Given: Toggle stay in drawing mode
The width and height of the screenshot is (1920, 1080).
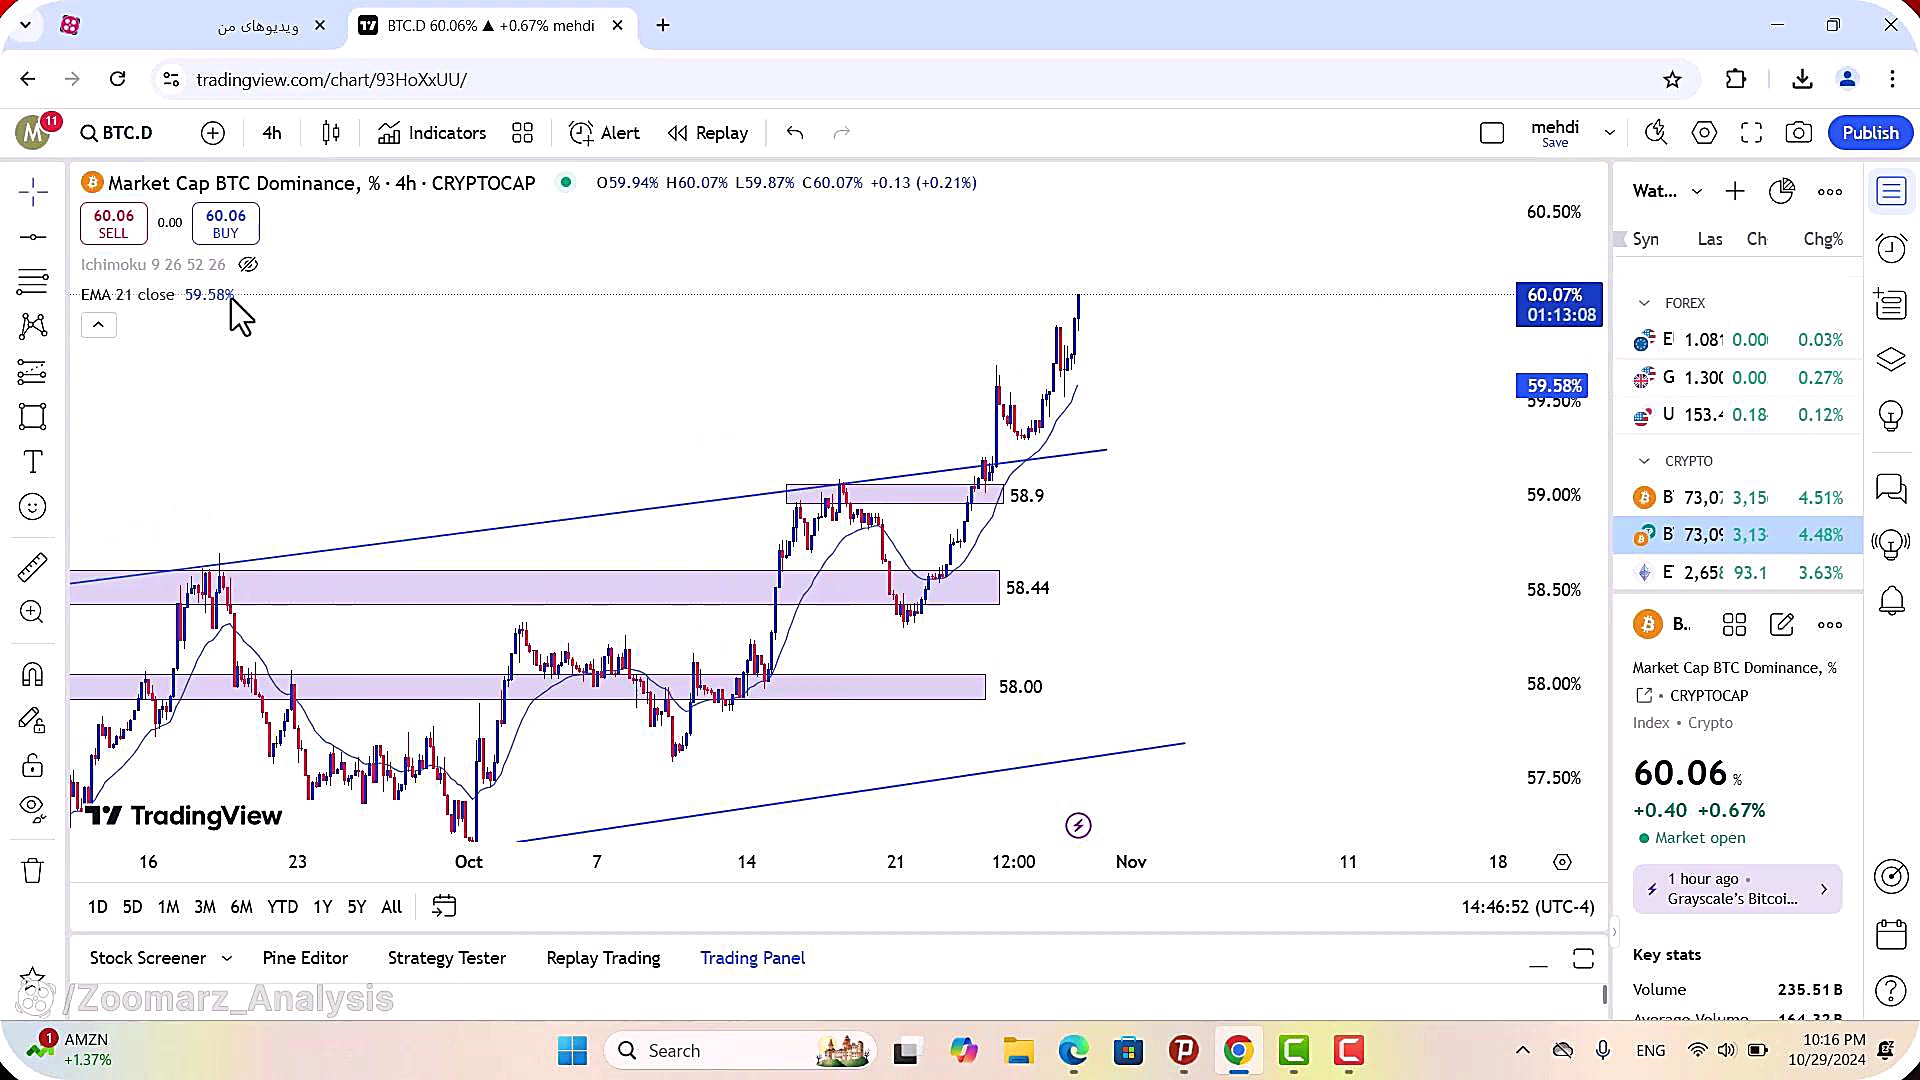Looking at the screenshot, I should pyautogui.click(x=33, y=720).
